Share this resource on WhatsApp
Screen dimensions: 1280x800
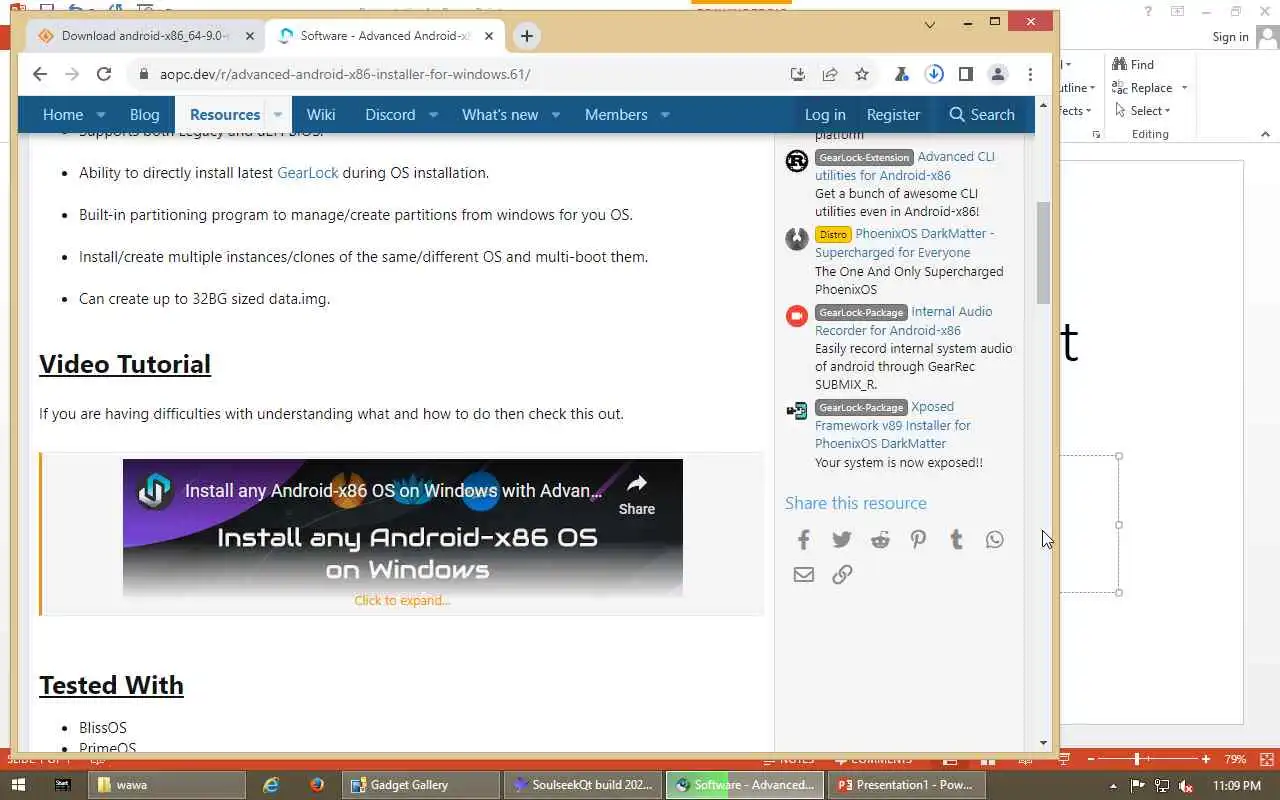(x=994, y=540)
